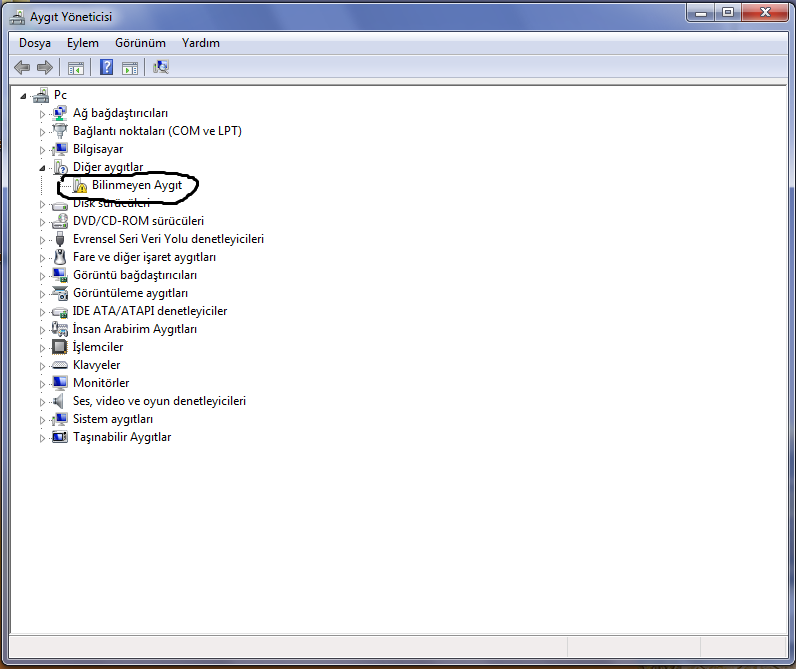This screenshot has width=796, height=669.
Task: Click the Pc computer root icon
Action: [41, 95]
